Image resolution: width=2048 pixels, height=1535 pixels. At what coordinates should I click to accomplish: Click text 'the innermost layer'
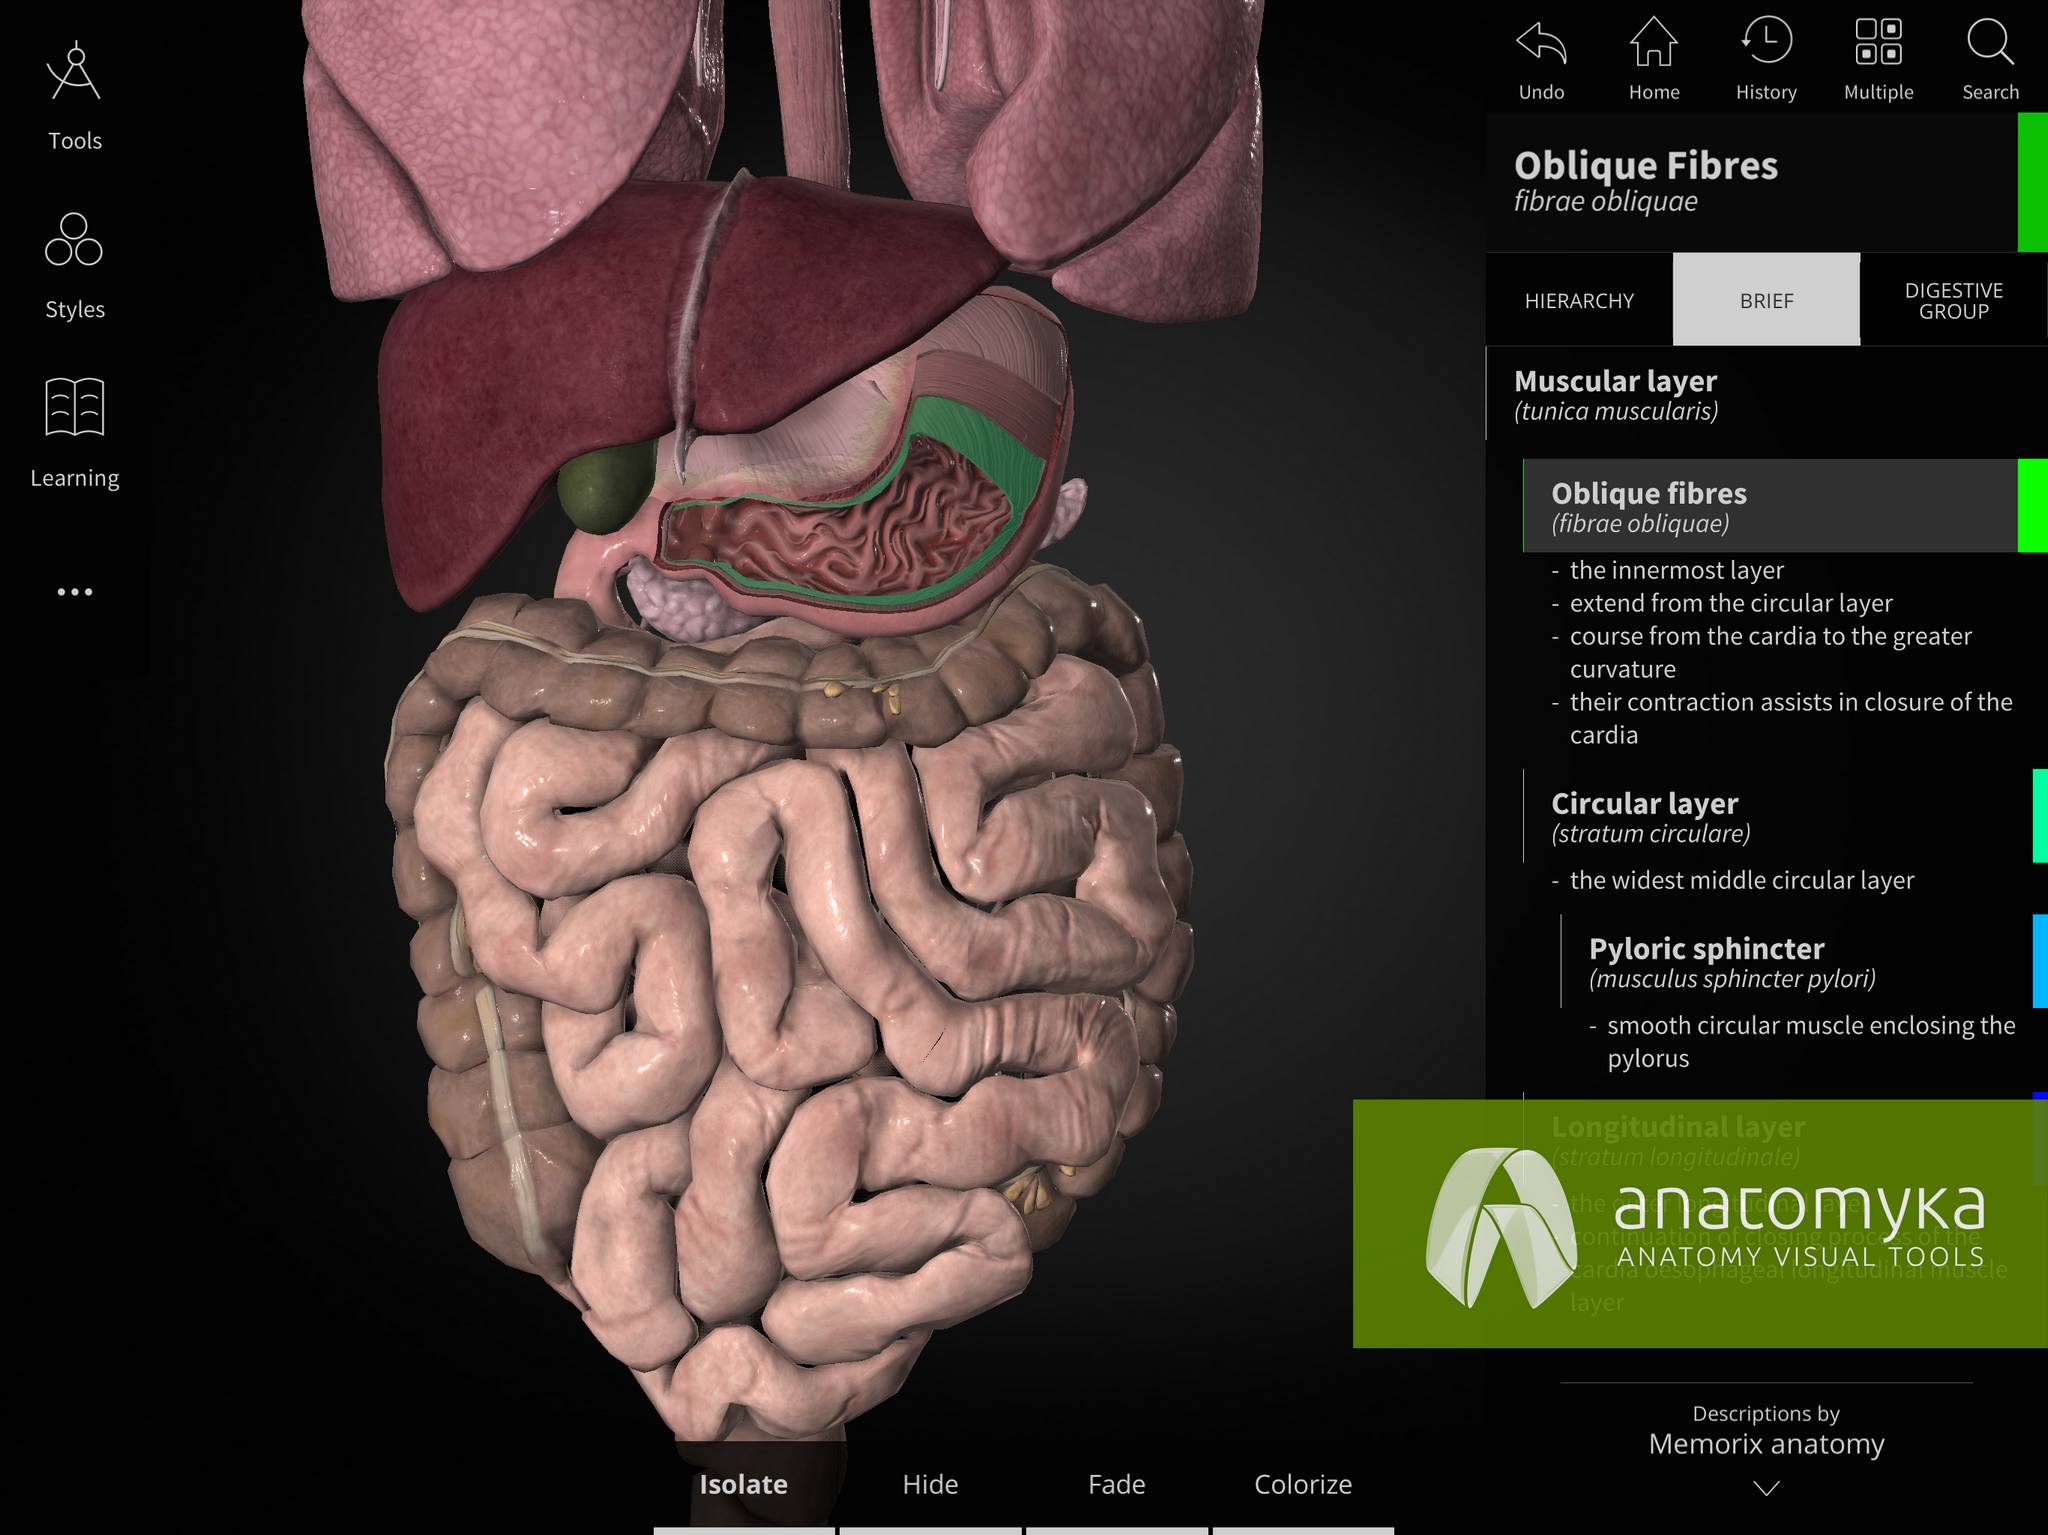[1677, 570]
